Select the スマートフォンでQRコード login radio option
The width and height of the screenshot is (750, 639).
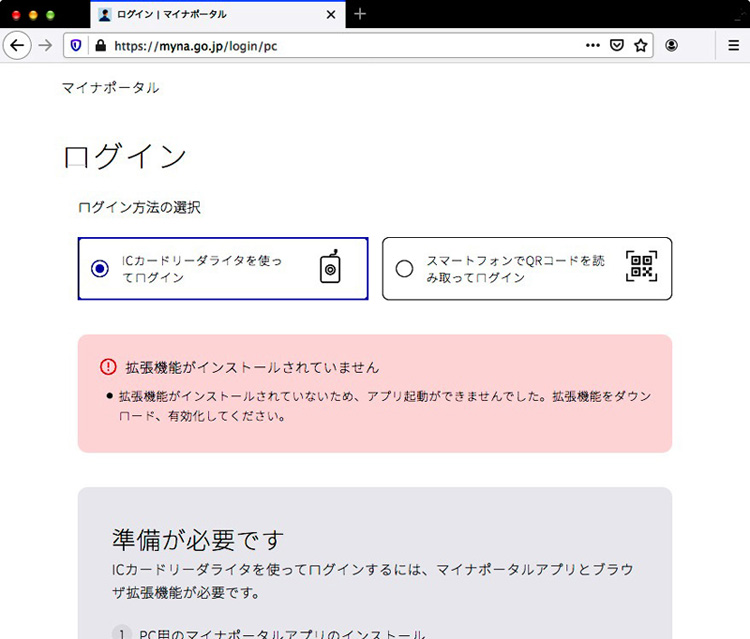404,268
